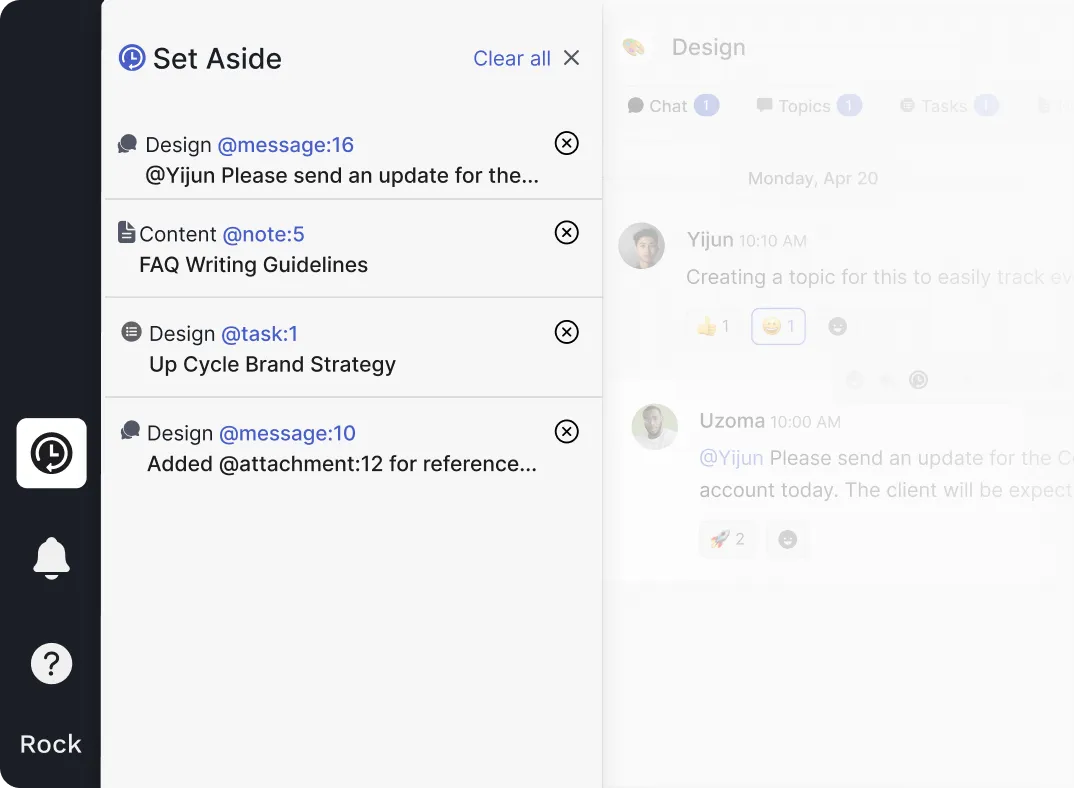The image size is (1074, 788).
Task: Switch to the Chat tab
Action: pyautogui.click(x=673, y=106)
